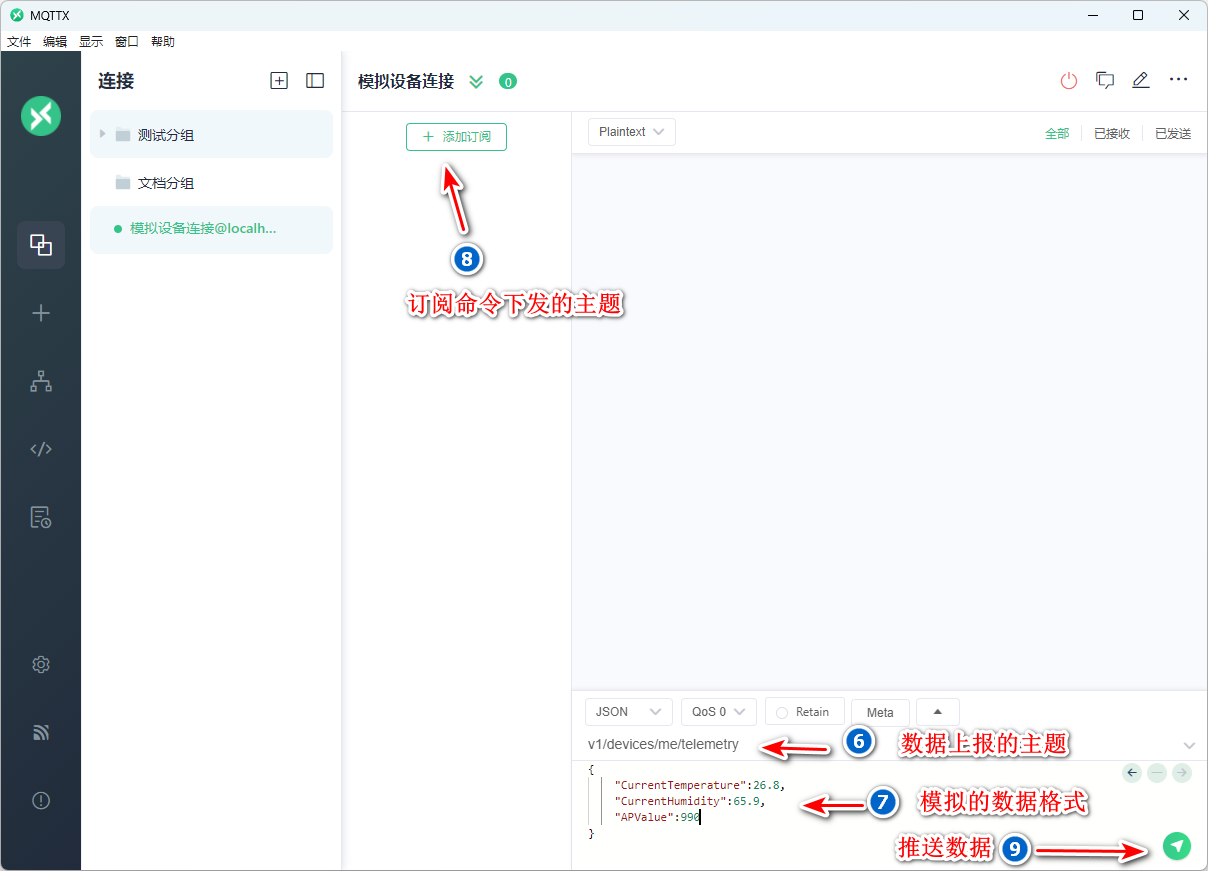Open the 文件 menu
The image size is (1208, 871).
pos(19,42)
